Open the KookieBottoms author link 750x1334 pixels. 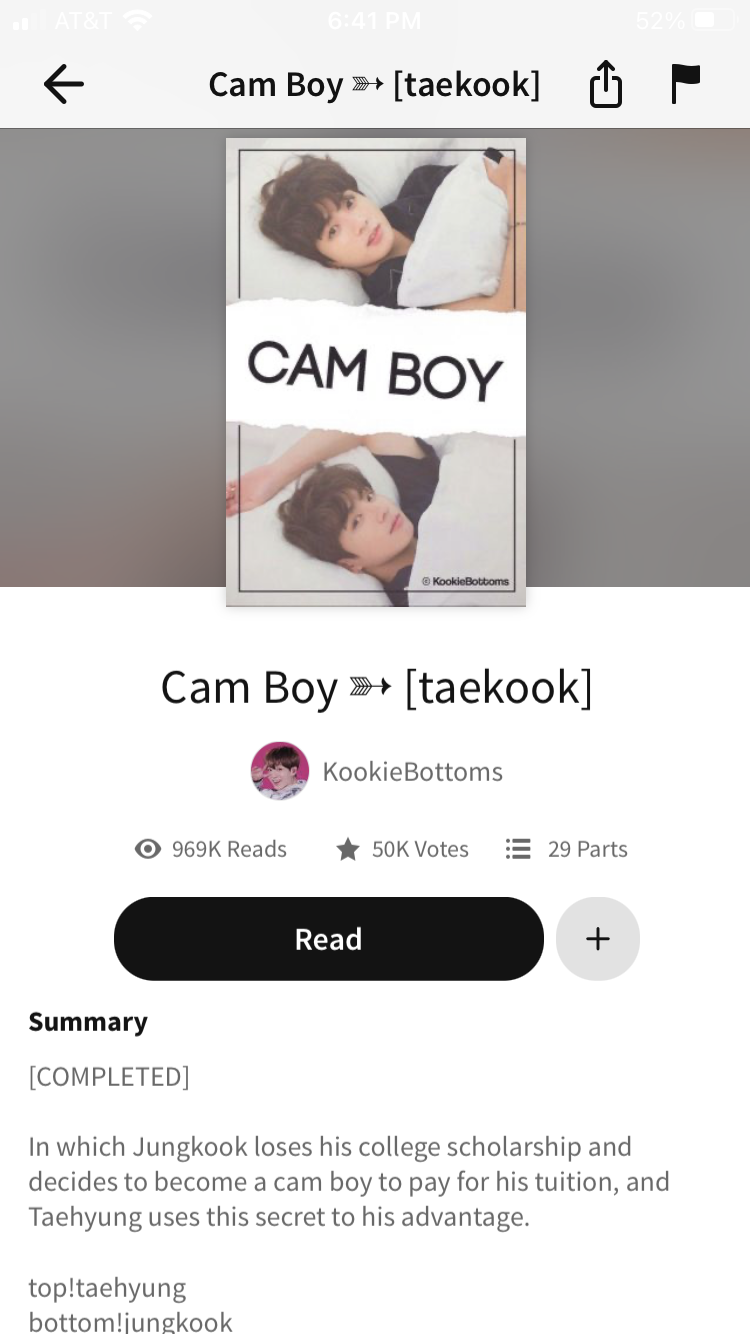click(412, 771)
